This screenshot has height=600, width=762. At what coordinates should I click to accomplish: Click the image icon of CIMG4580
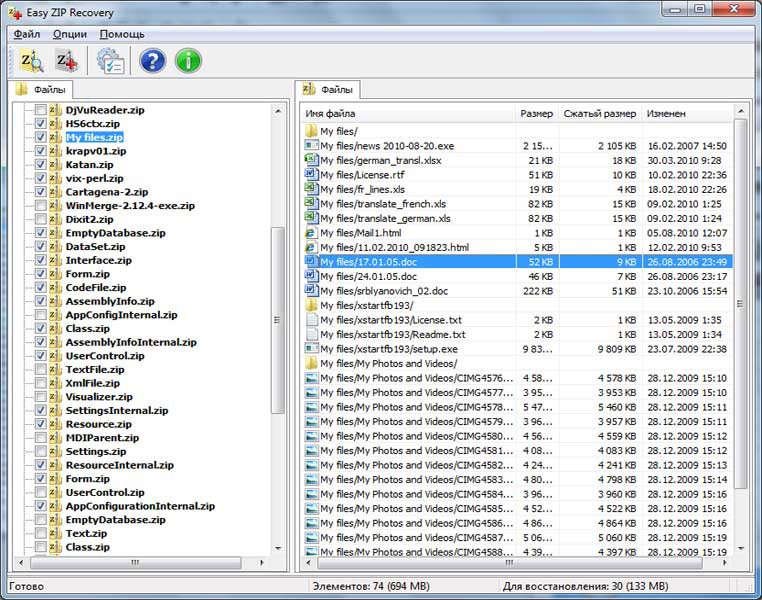point(311,436)
